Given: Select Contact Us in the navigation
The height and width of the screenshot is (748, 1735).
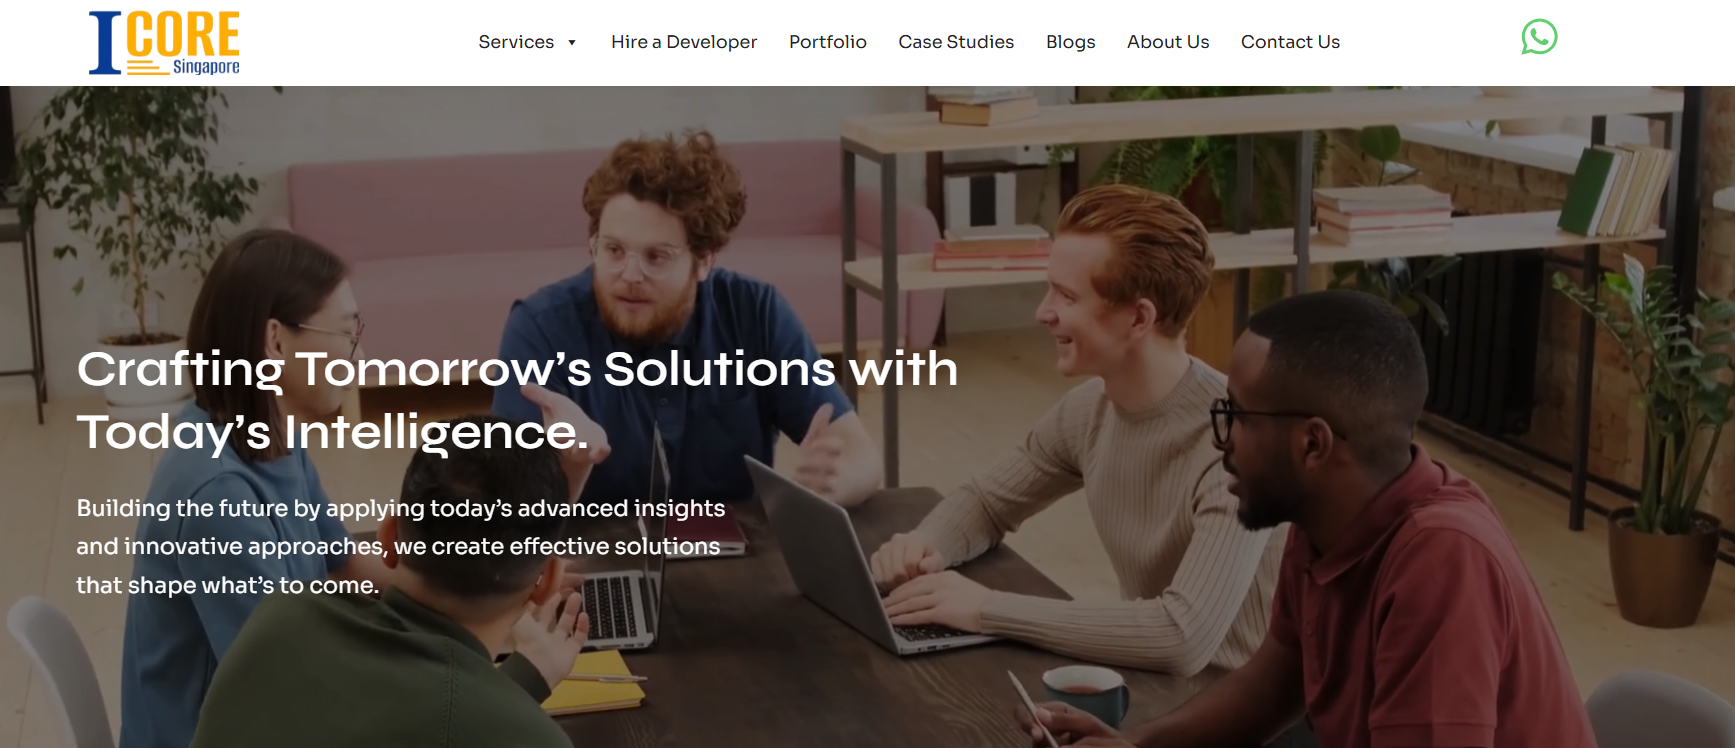Looking at the screenshot, I should 1290,42.
